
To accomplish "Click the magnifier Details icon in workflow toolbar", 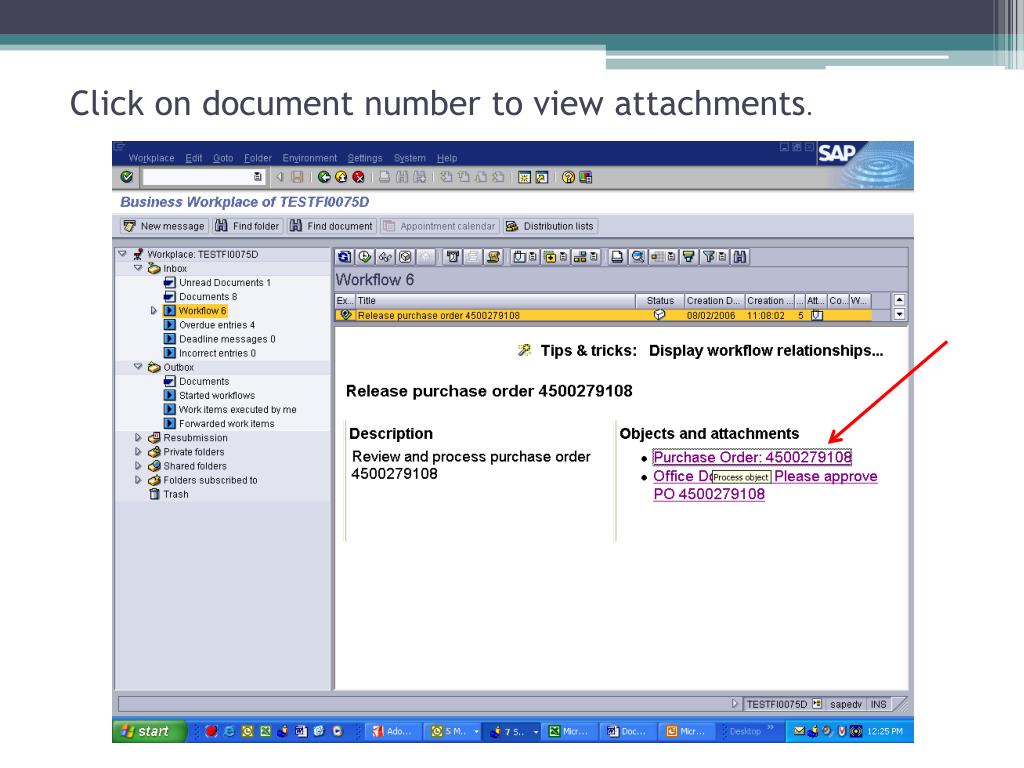I will (637, 257).
